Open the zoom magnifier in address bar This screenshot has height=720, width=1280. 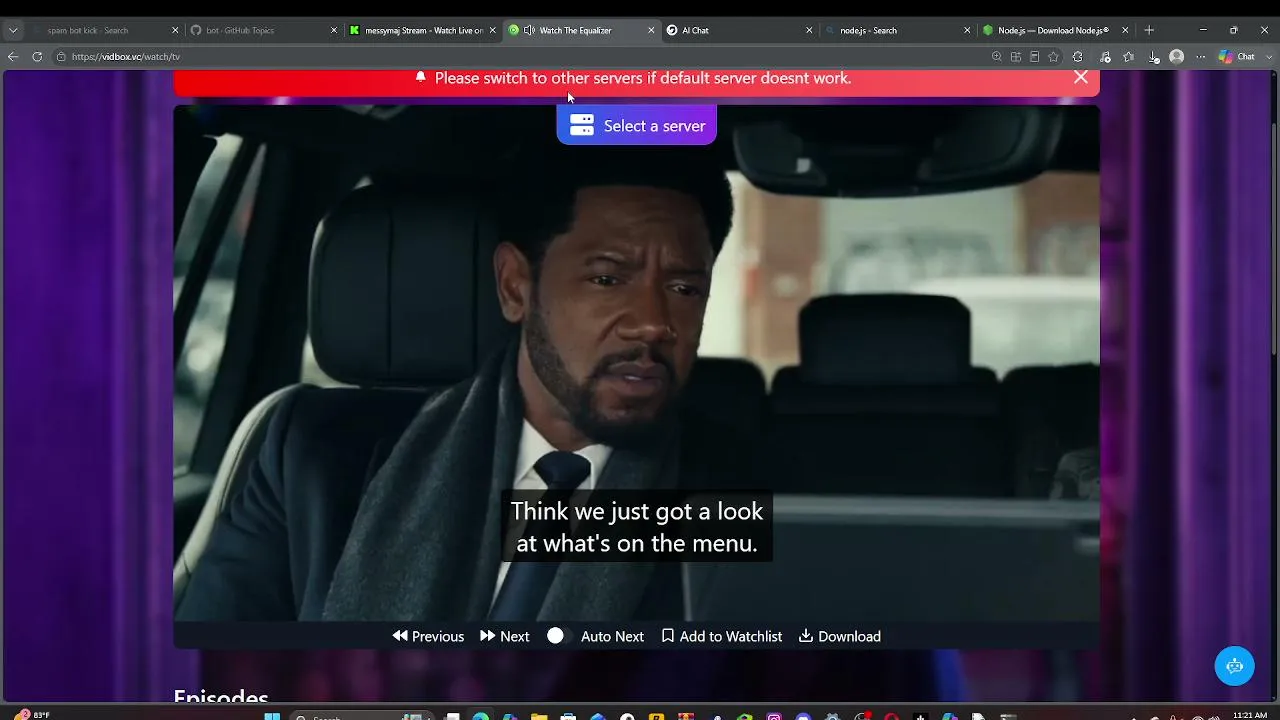(x=997, y=57)
